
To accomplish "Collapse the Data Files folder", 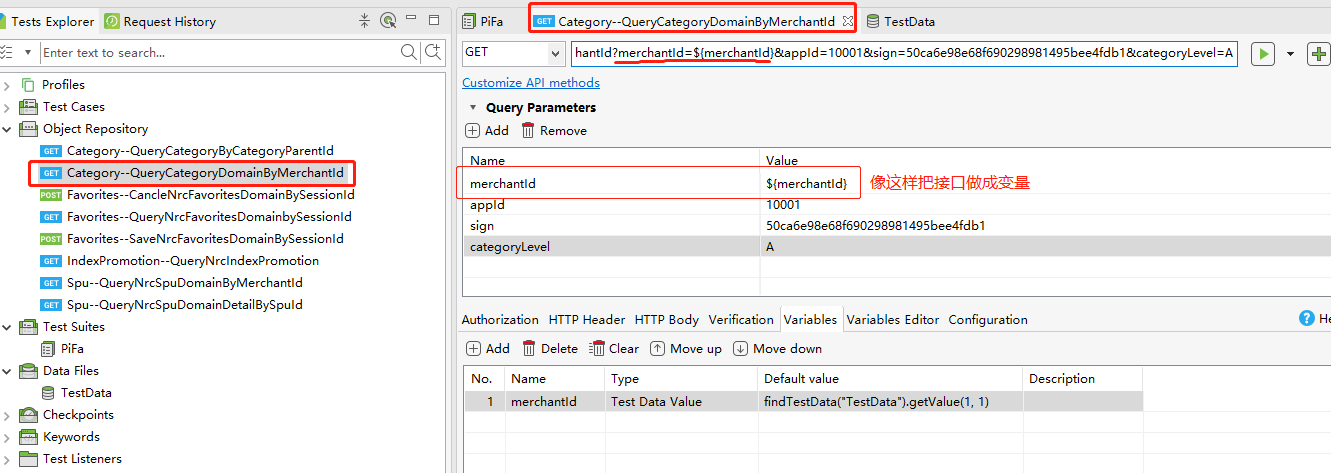I will [7, 371].
